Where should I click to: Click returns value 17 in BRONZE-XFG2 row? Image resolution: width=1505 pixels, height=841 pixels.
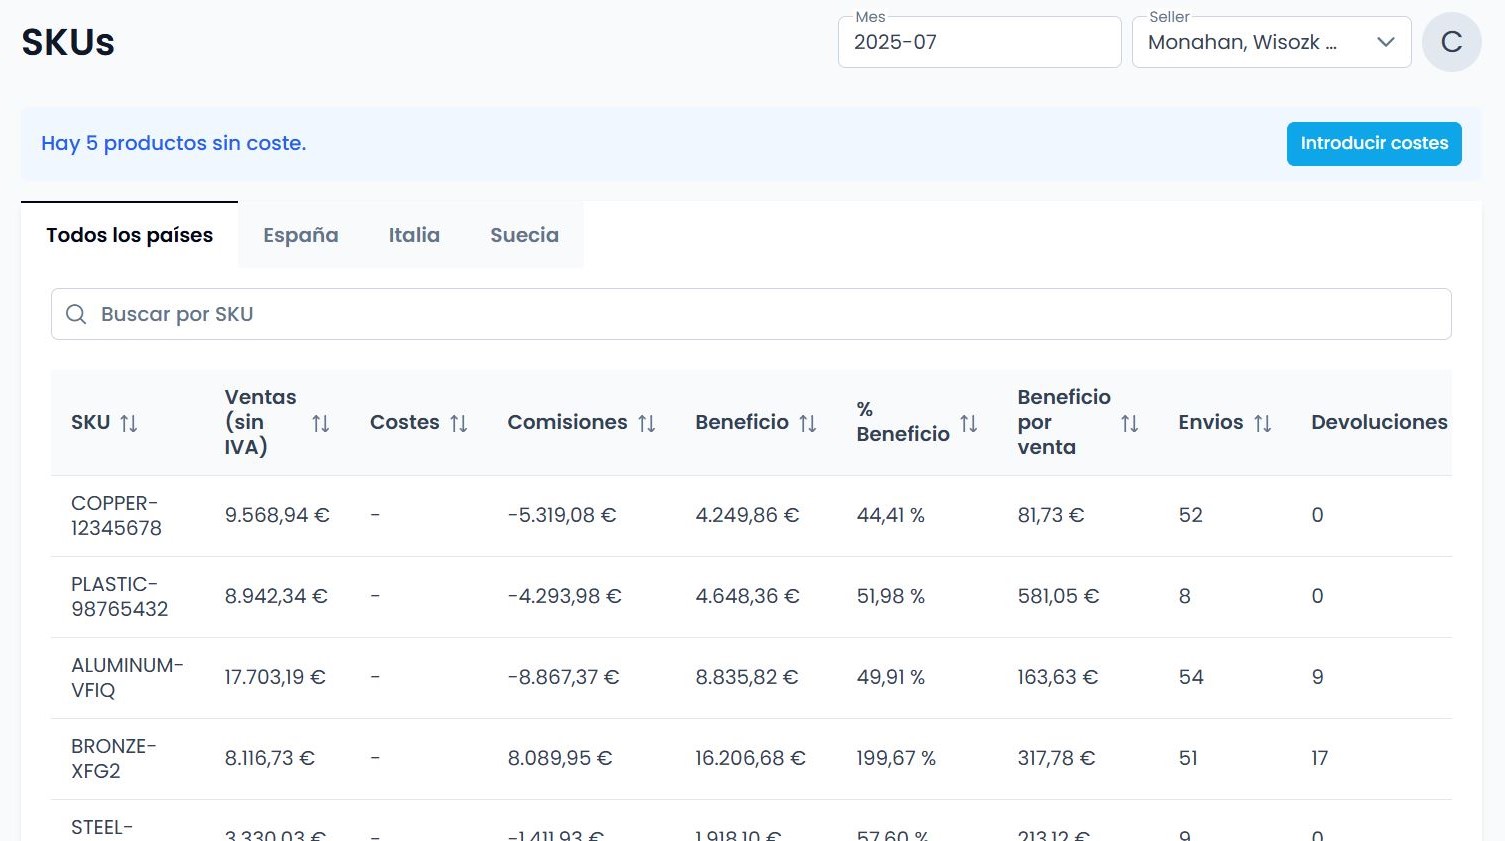1320,758
